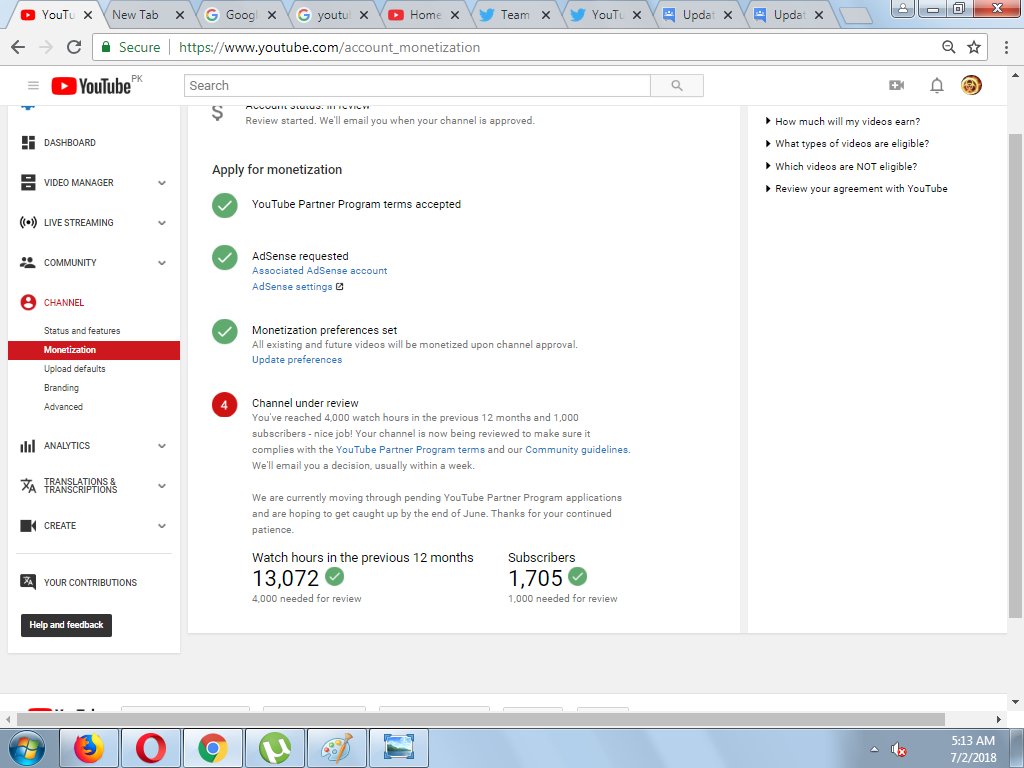Click the zoom magnifier in address bar
This screenshot has width=1024, height=768.
tap(949, 47)
